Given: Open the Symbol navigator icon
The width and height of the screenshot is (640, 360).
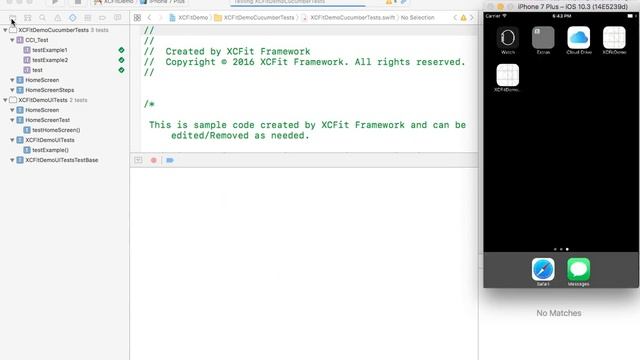Looking at the screenshot, I should pyautogui.click(x=28, y=18).
